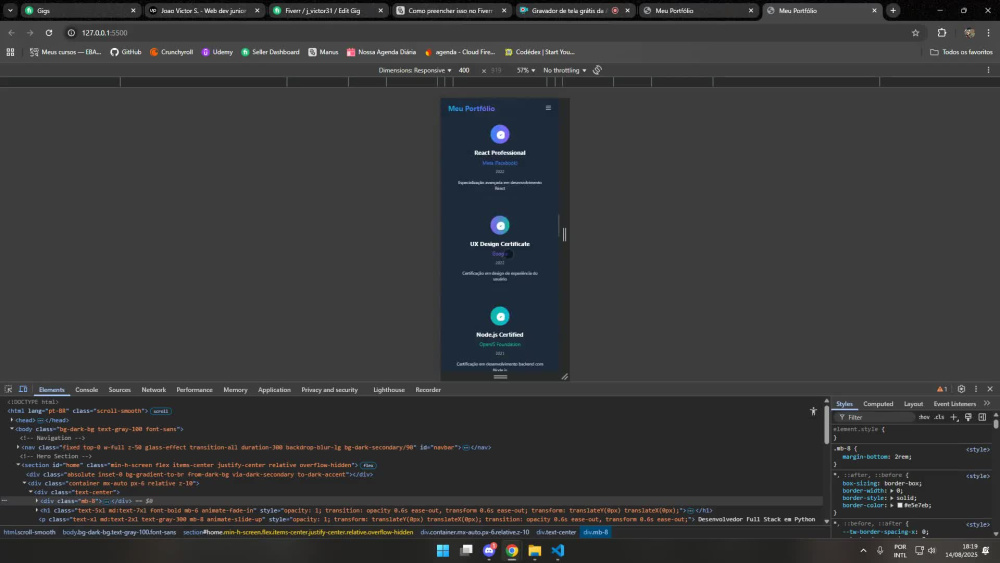Open the Event Listeners tab
Screen dimensions: 1000x563
(955, 404)
